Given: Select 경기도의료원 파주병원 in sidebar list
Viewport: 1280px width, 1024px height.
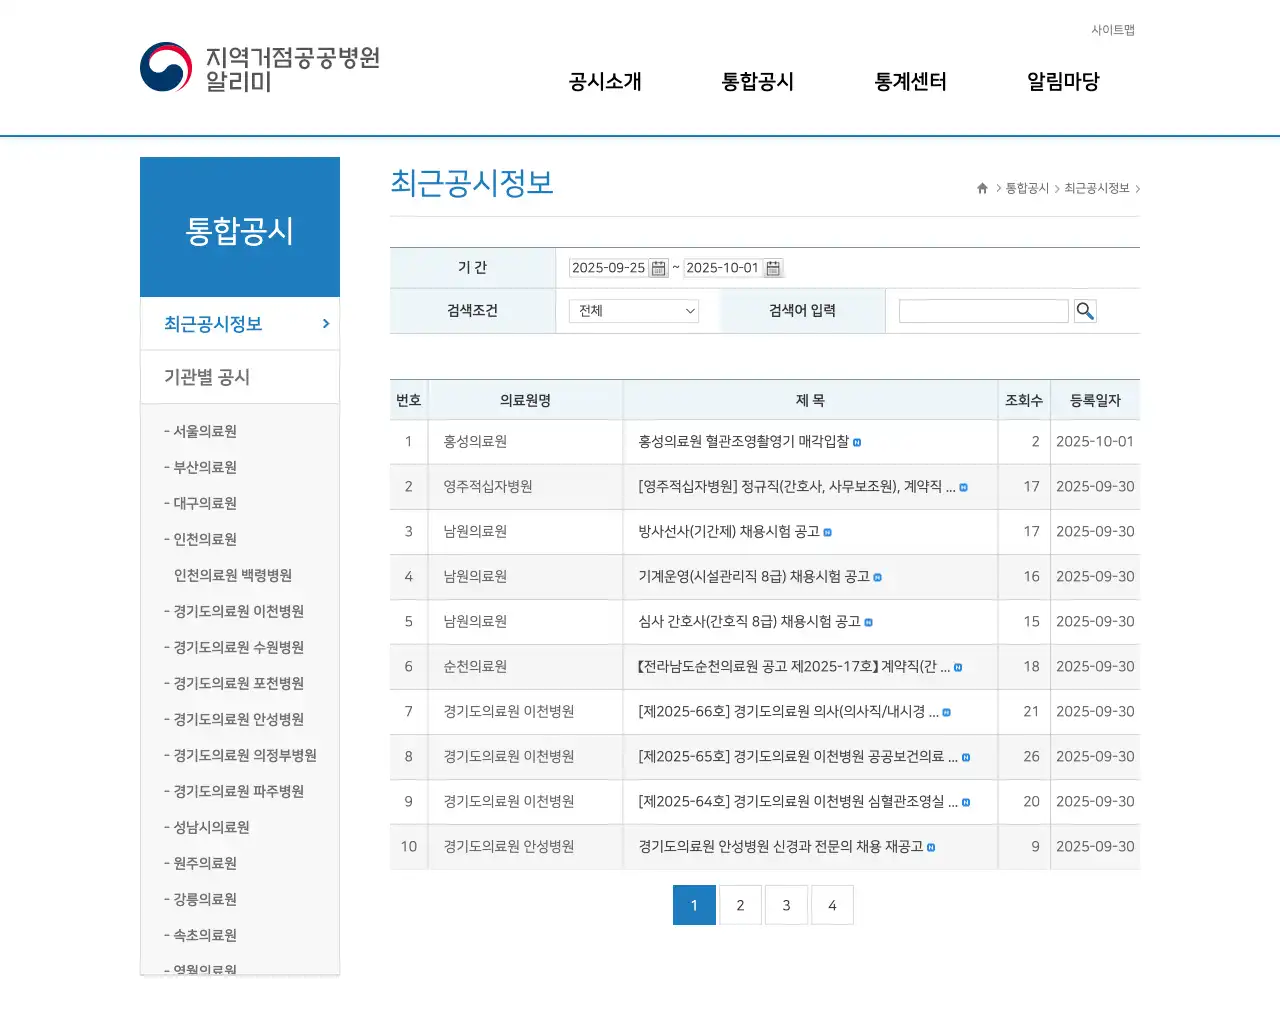Looking at the screenshot, I should click(238, 791).
